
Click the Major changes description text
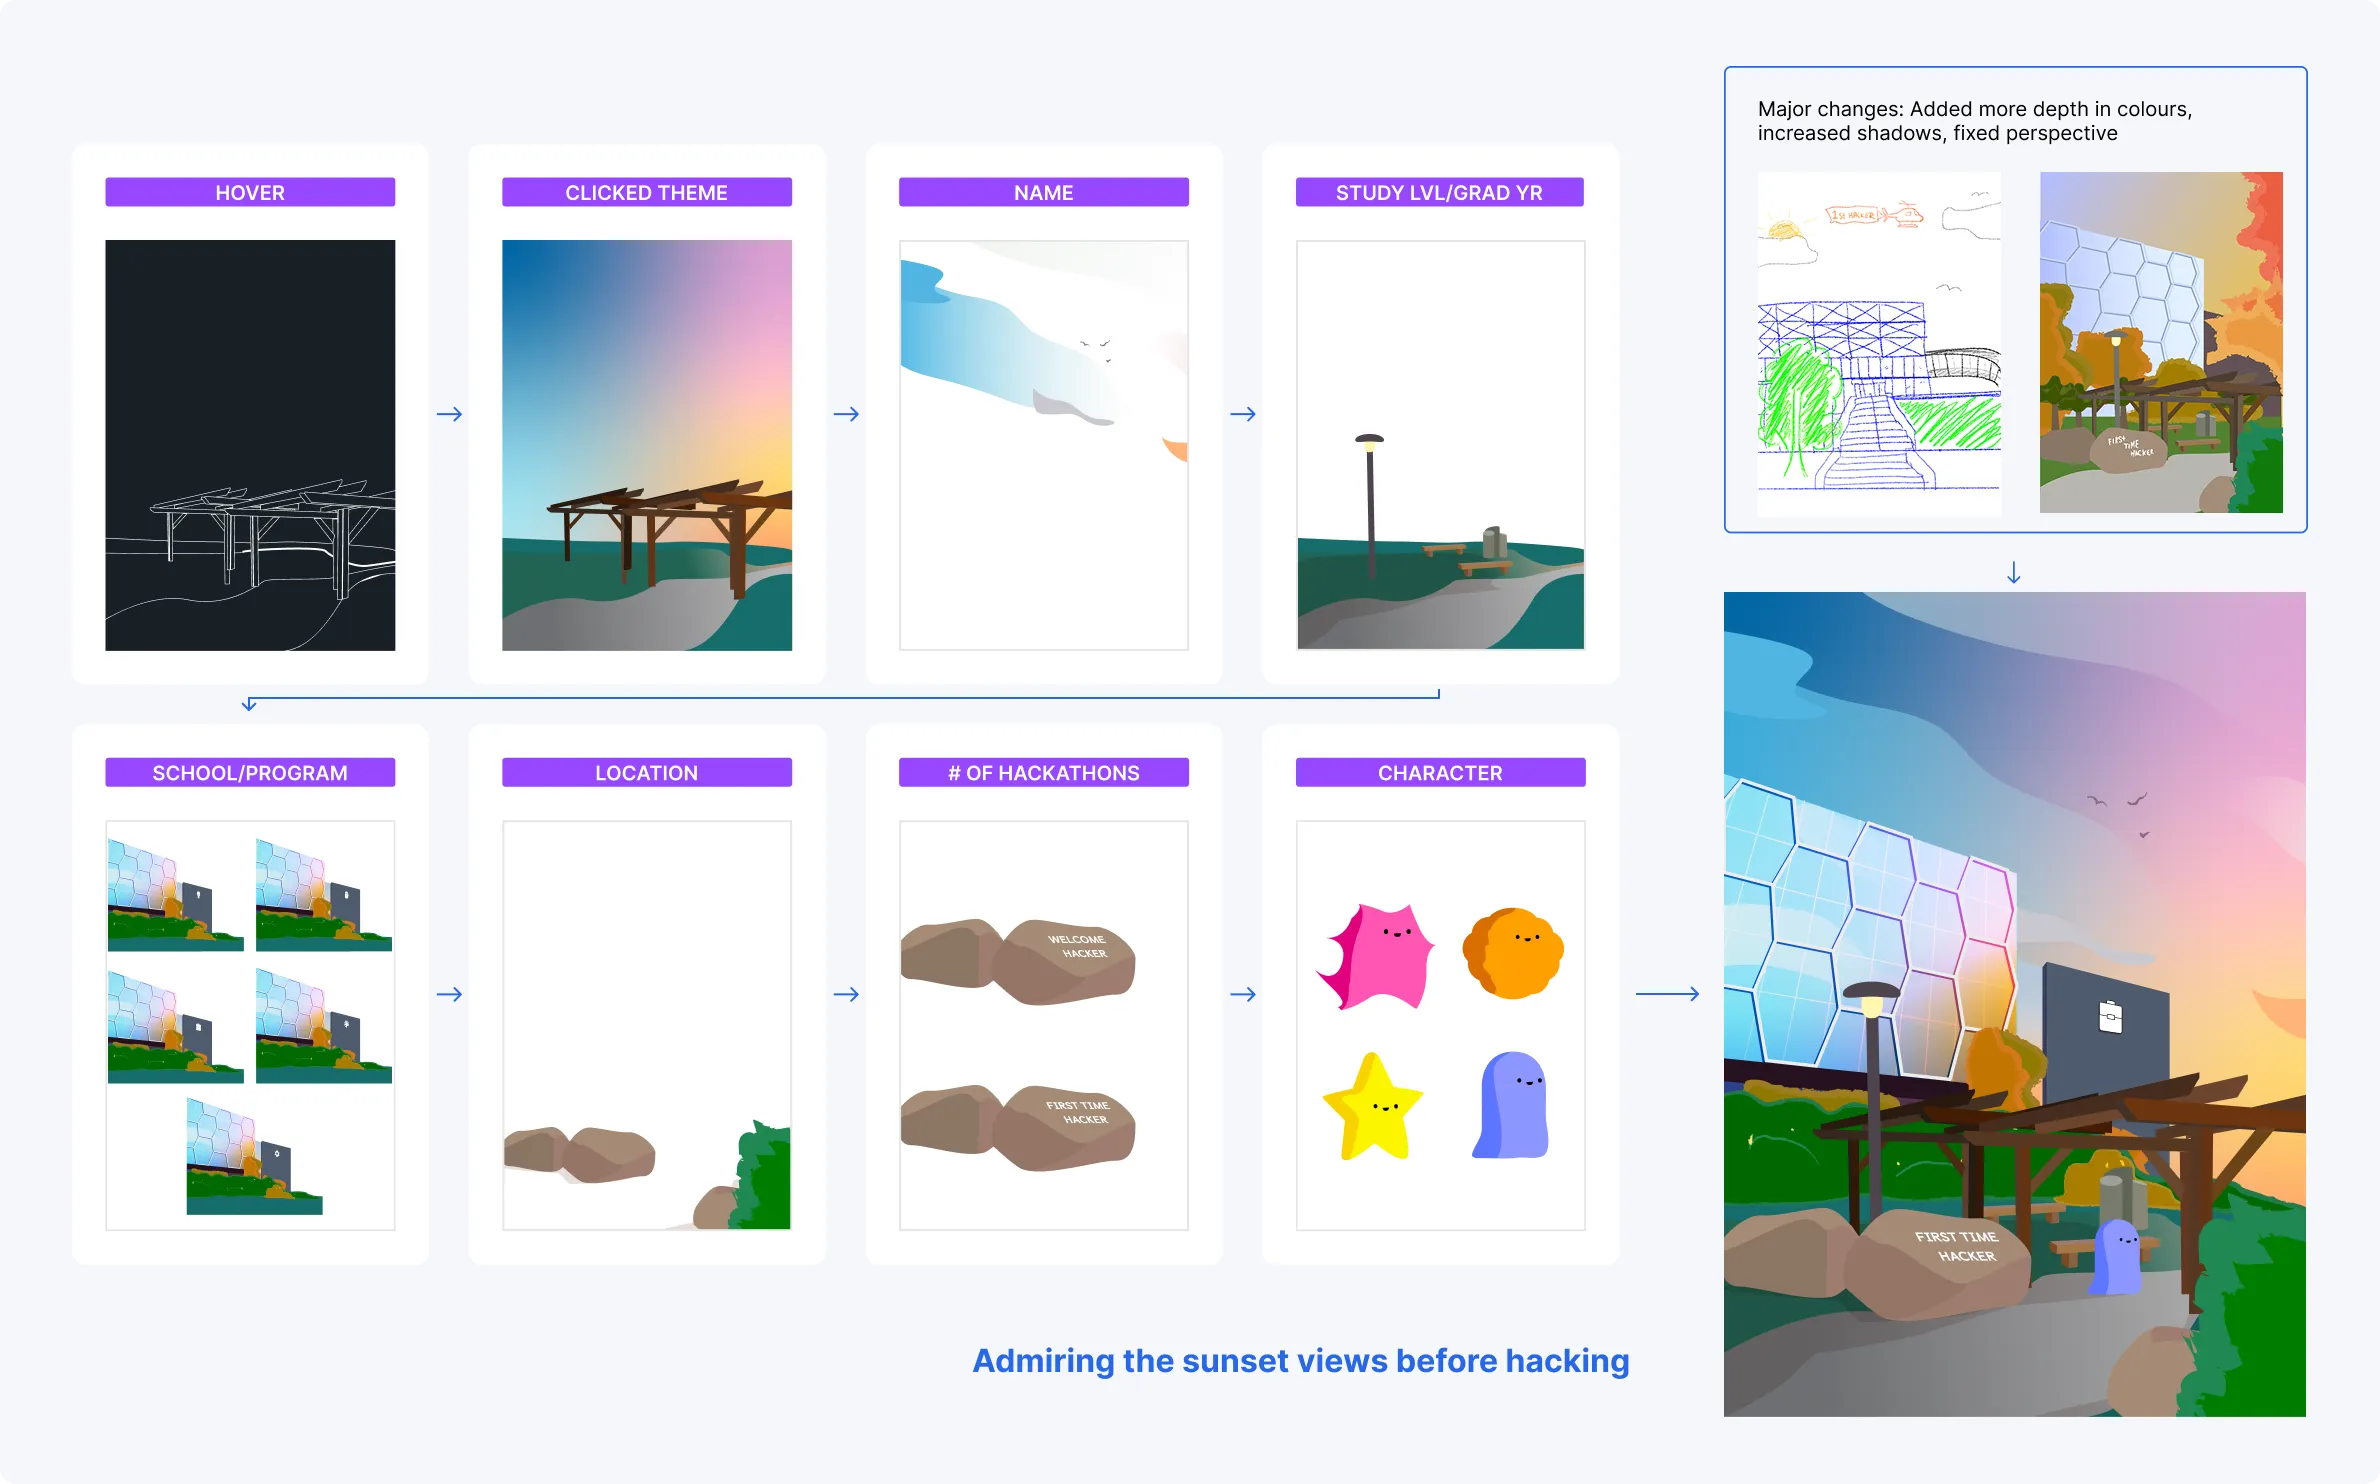(x=1974, y=121)
